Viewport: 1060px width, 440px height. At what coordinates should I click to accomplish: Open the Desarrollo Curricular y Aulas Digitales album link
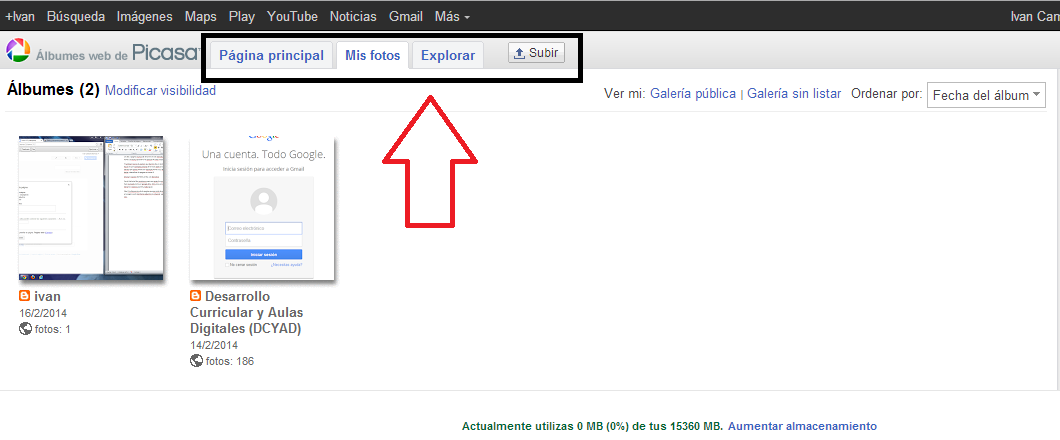tap(246, 312)
